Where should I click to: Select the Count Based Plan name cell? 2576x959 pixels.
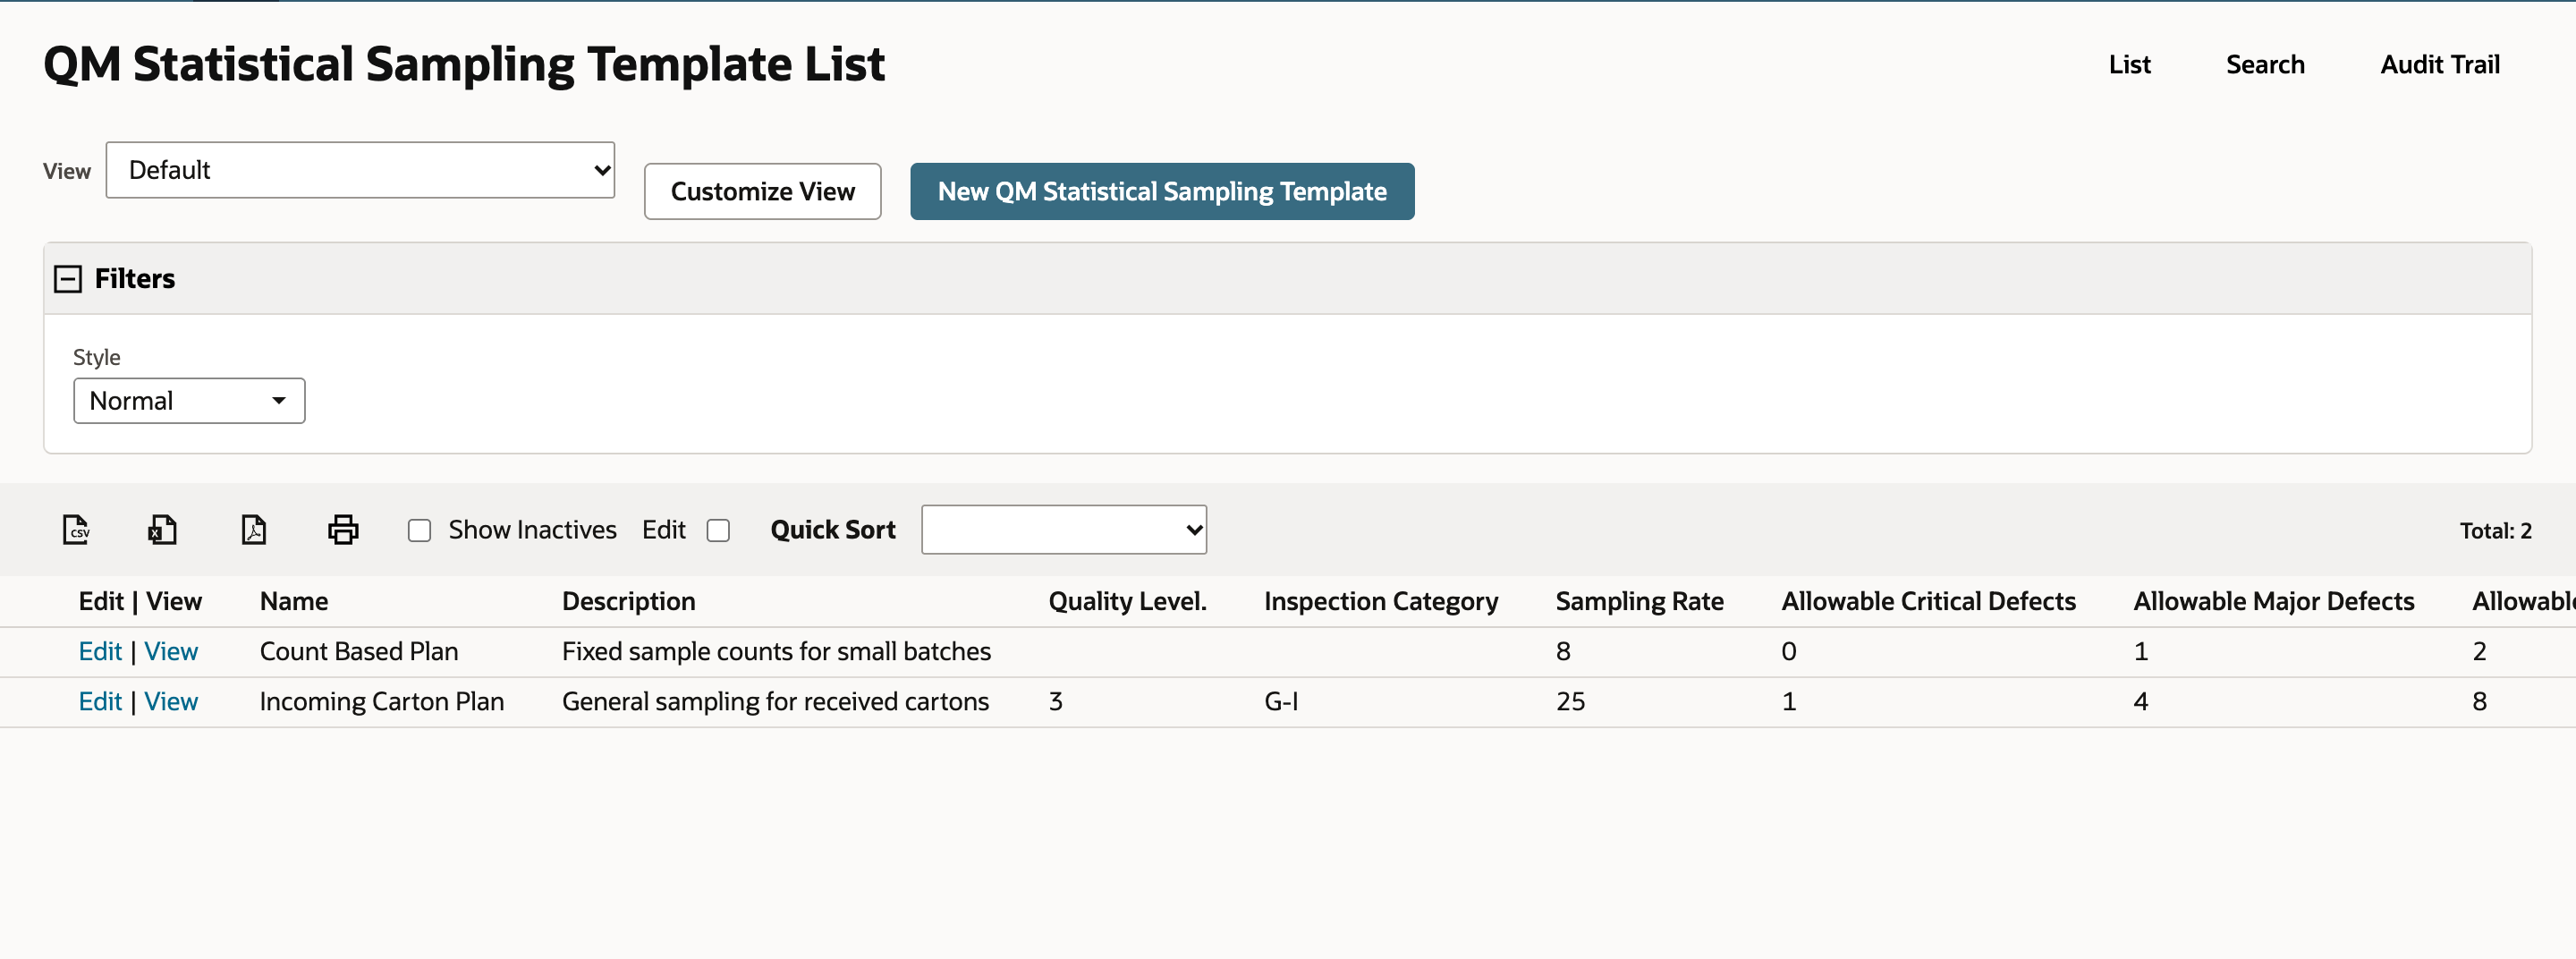(359, 652)
